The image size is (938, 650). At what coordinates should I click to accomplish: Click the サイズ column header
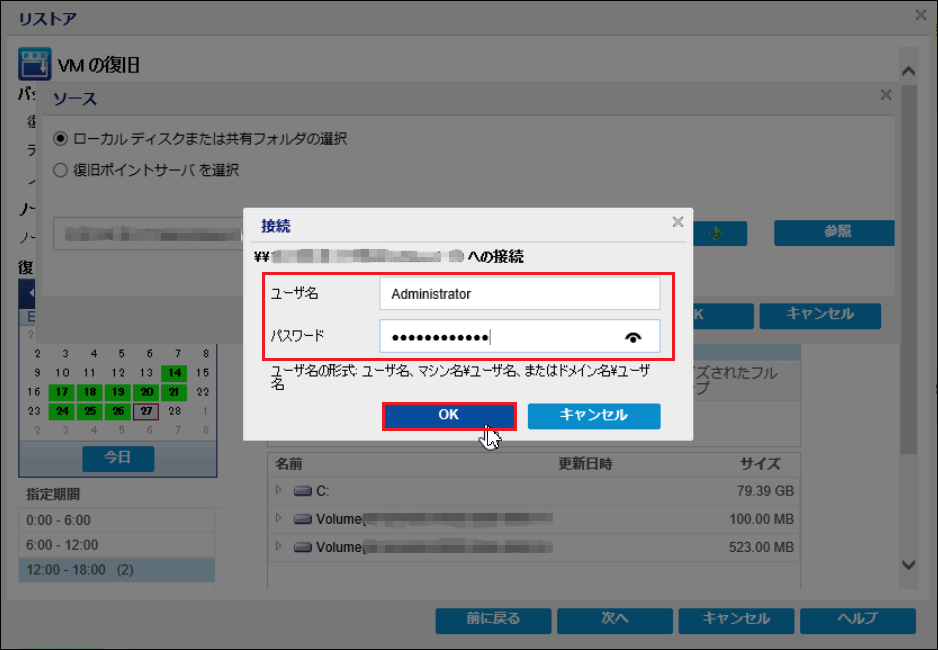click(x=760, y=464)
